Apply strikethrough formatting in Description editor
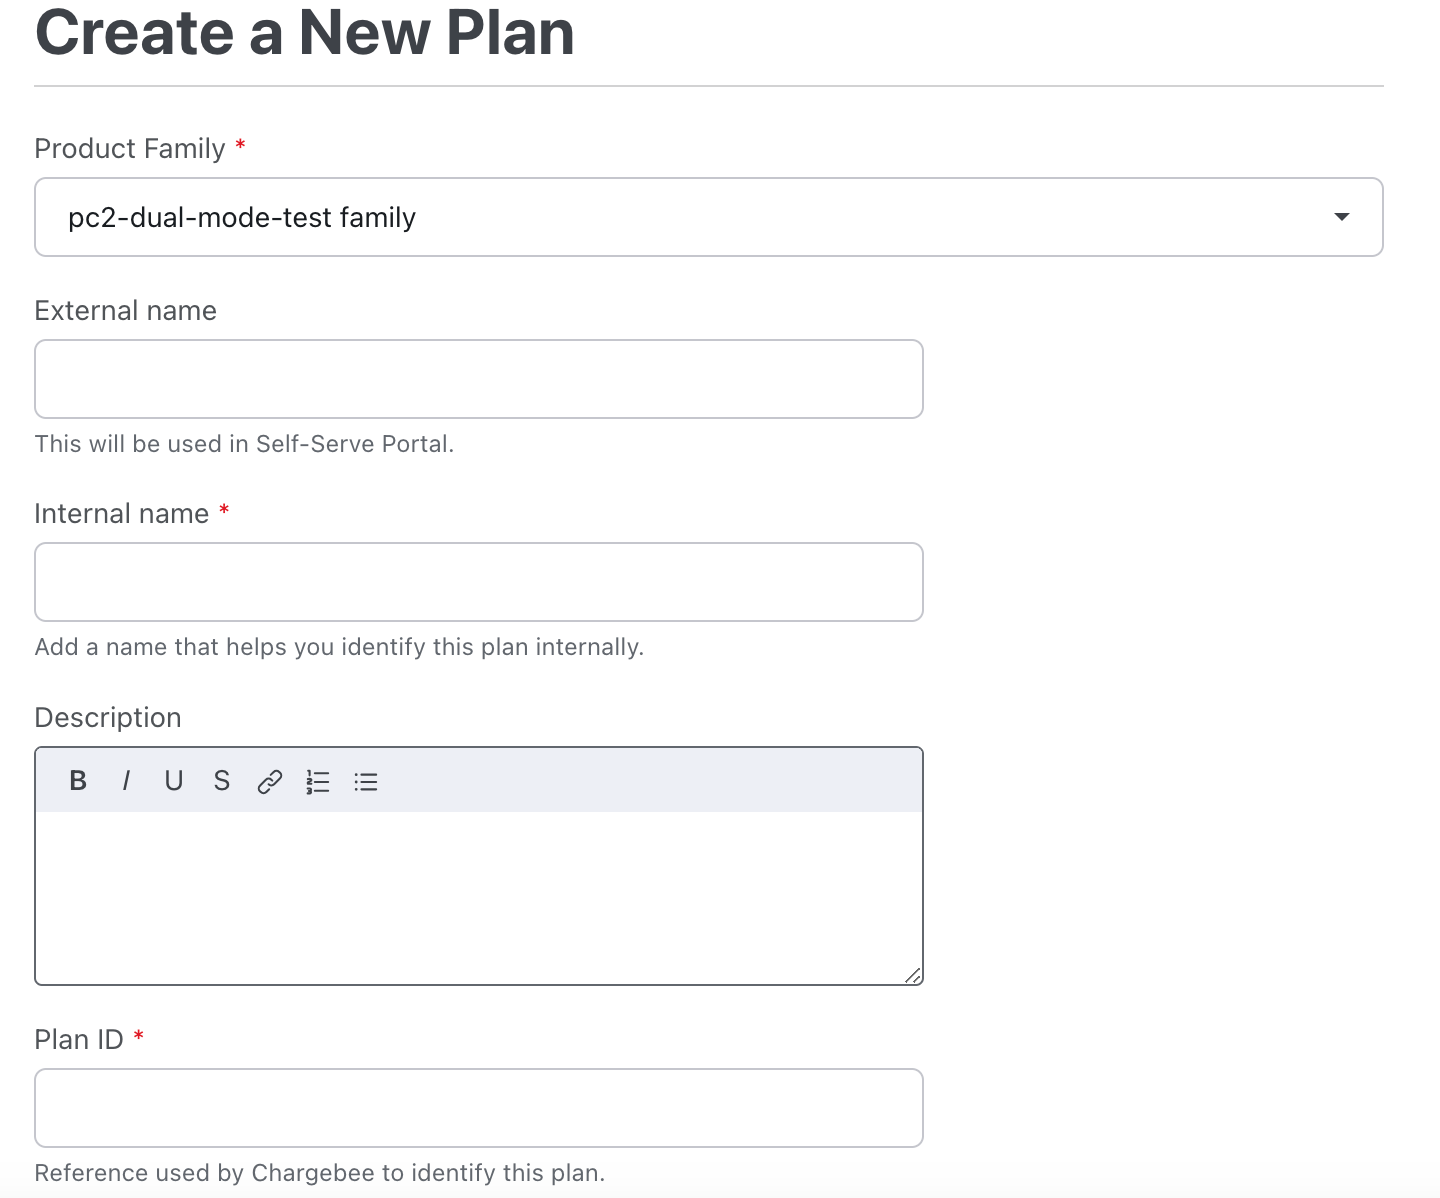The height and width of the screenshot is (1198, 1440). (x=222, y=781)
